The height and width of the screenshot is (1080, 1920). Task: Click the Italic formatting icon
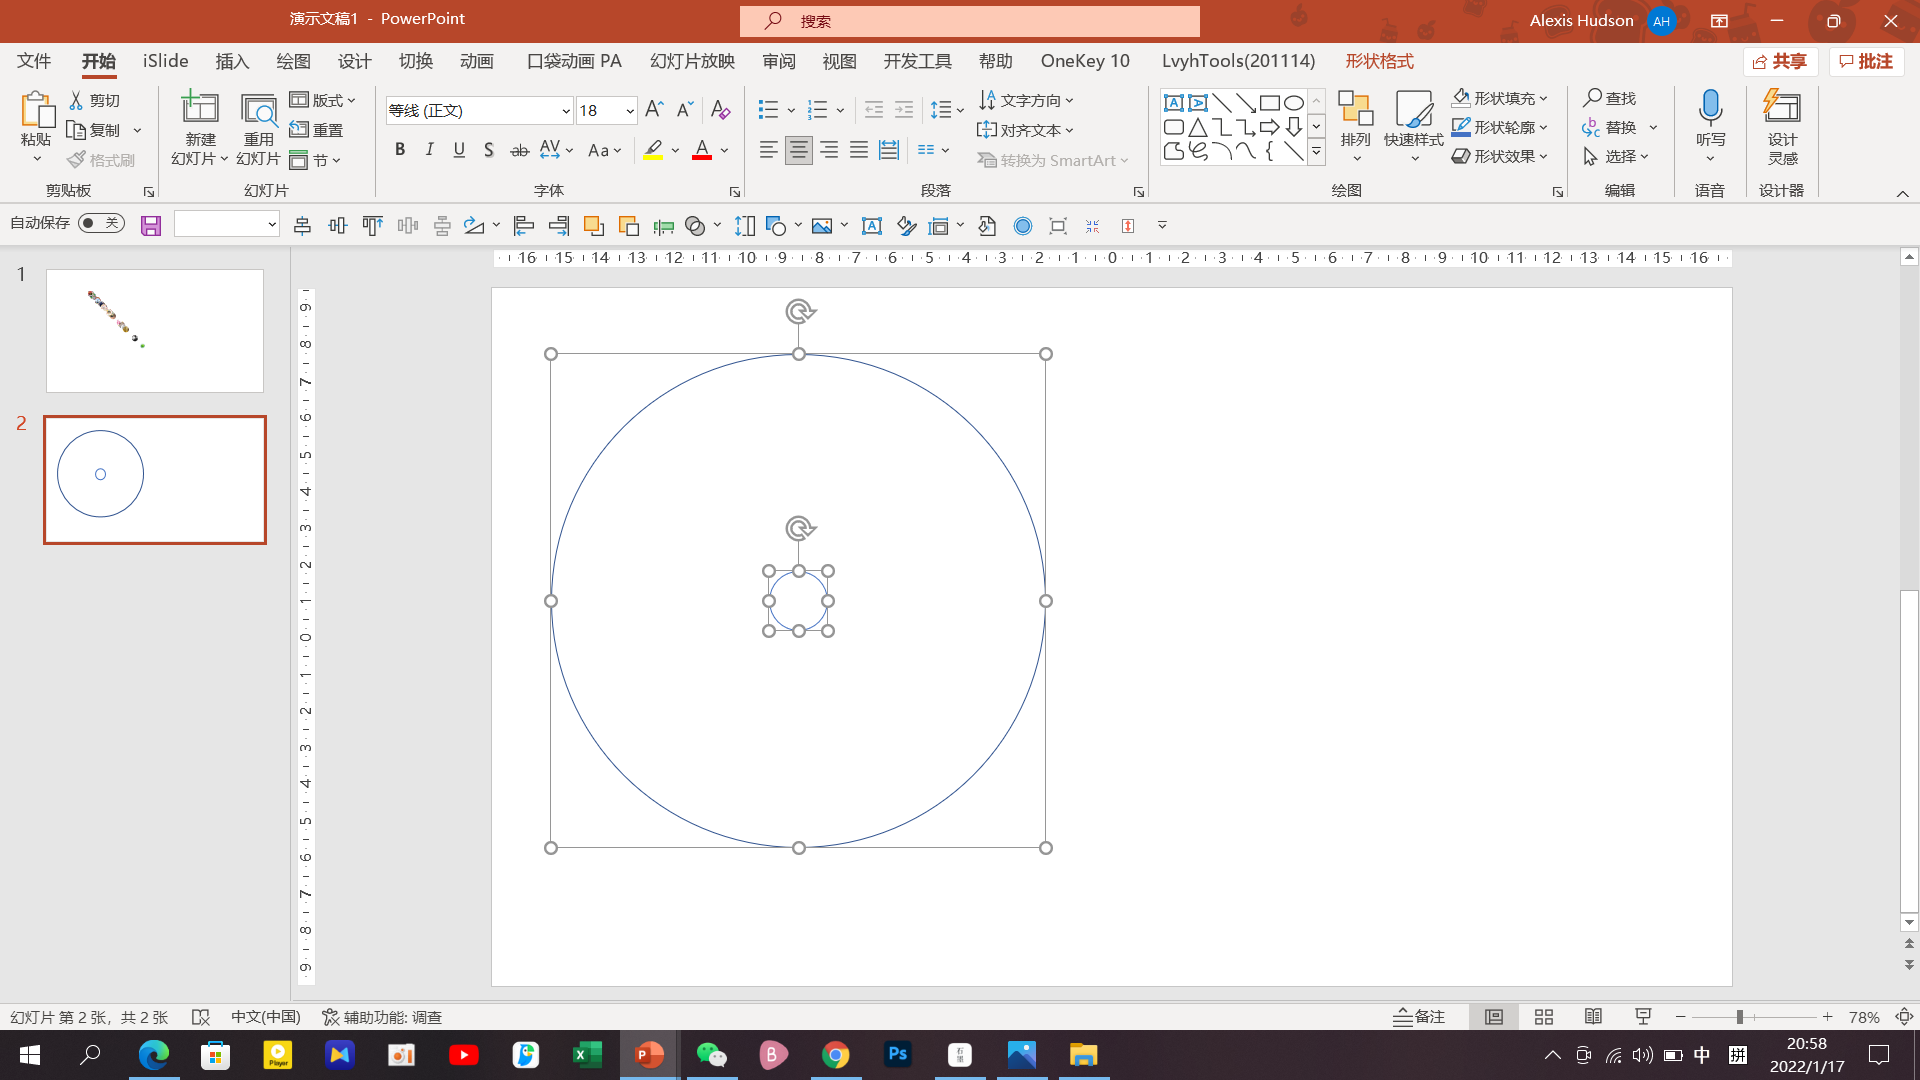click(x=430, y=150)
